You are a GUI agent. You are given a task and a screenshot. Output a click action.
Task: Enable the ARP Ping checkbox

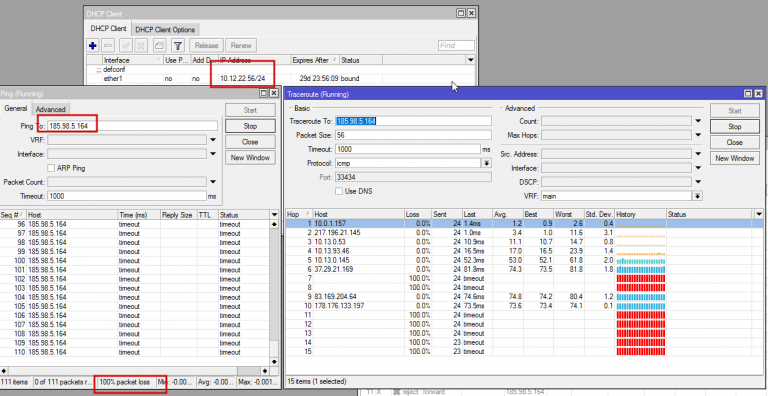point(51,168)
